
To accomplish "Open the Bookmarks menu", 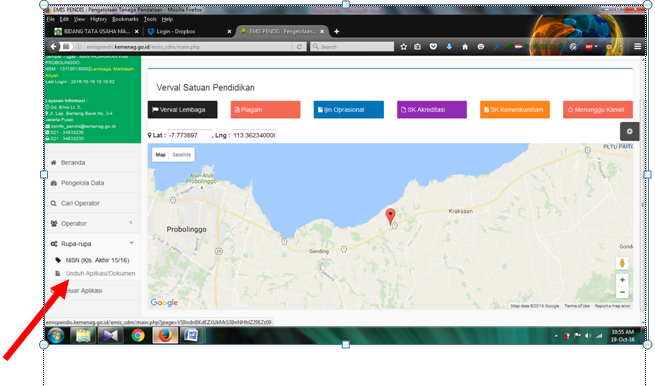I will coord(125,19).
